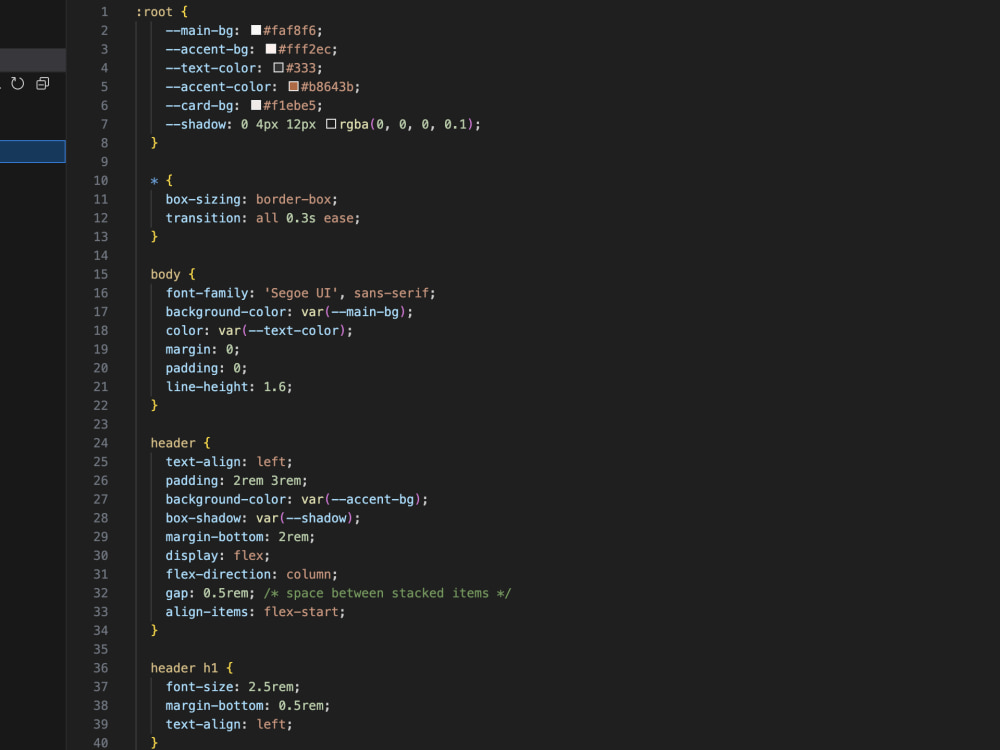This screenshot has height=750, width=1000.
Task: Click 'box-shadow' property on line 28
Action: 203,518
